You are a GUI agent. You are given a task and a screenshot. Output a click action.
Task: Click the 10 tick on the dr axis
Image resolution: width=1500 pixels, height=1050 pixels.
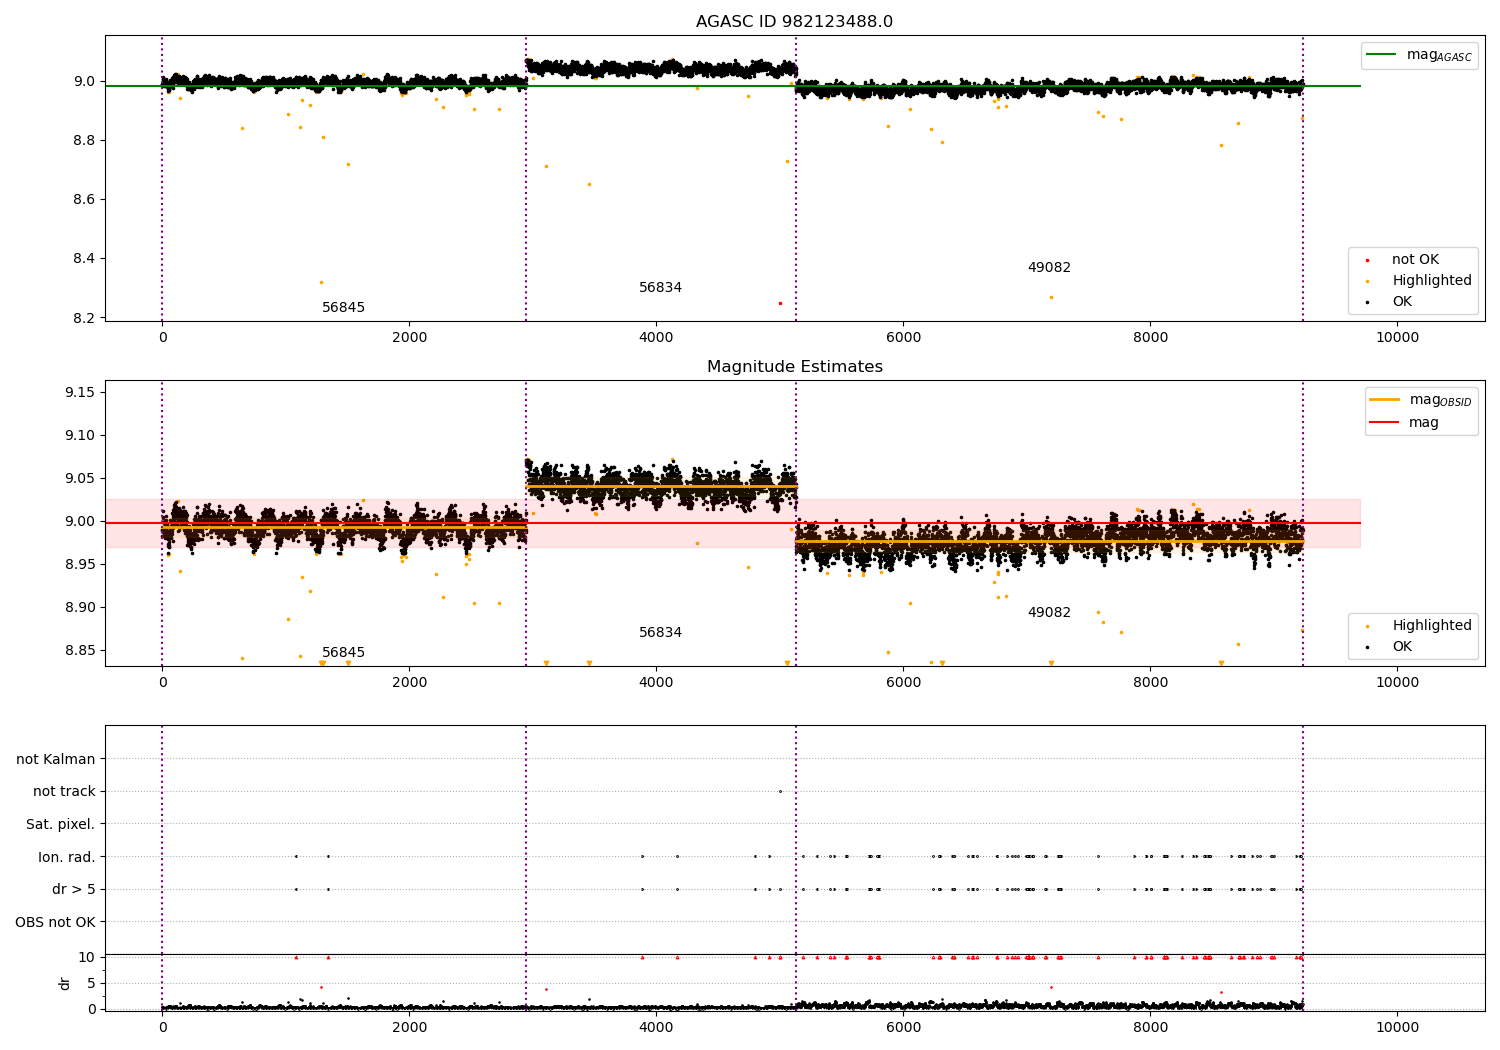click(x=87, y=958)
